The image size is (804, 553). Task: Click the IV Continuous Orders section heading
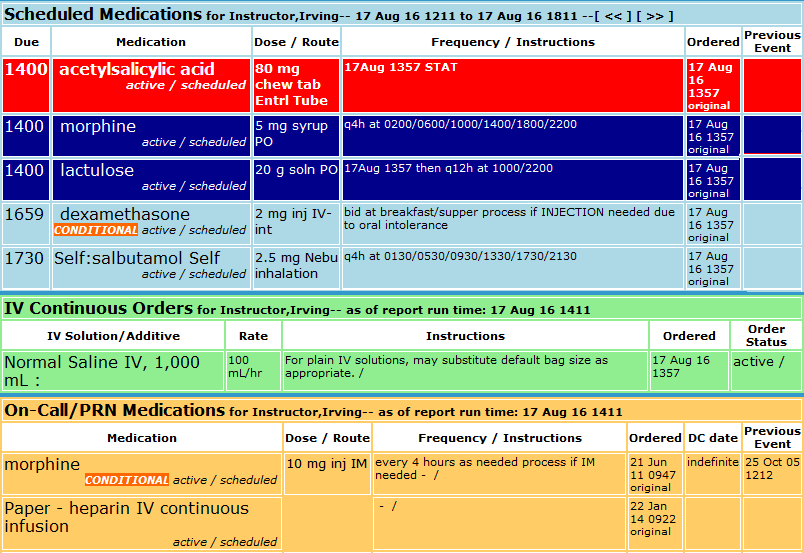point(98,308)
